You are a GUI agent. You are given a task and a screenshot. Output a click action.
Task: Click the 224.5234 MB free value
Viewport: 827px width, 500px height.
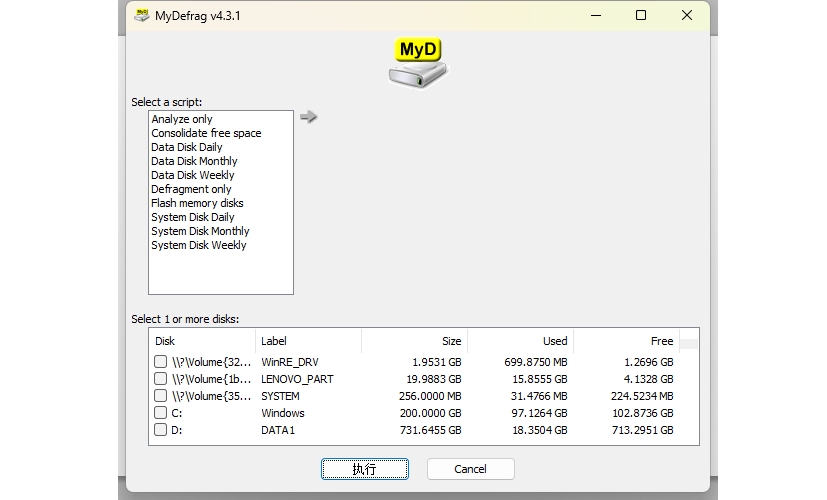[642, 396]
